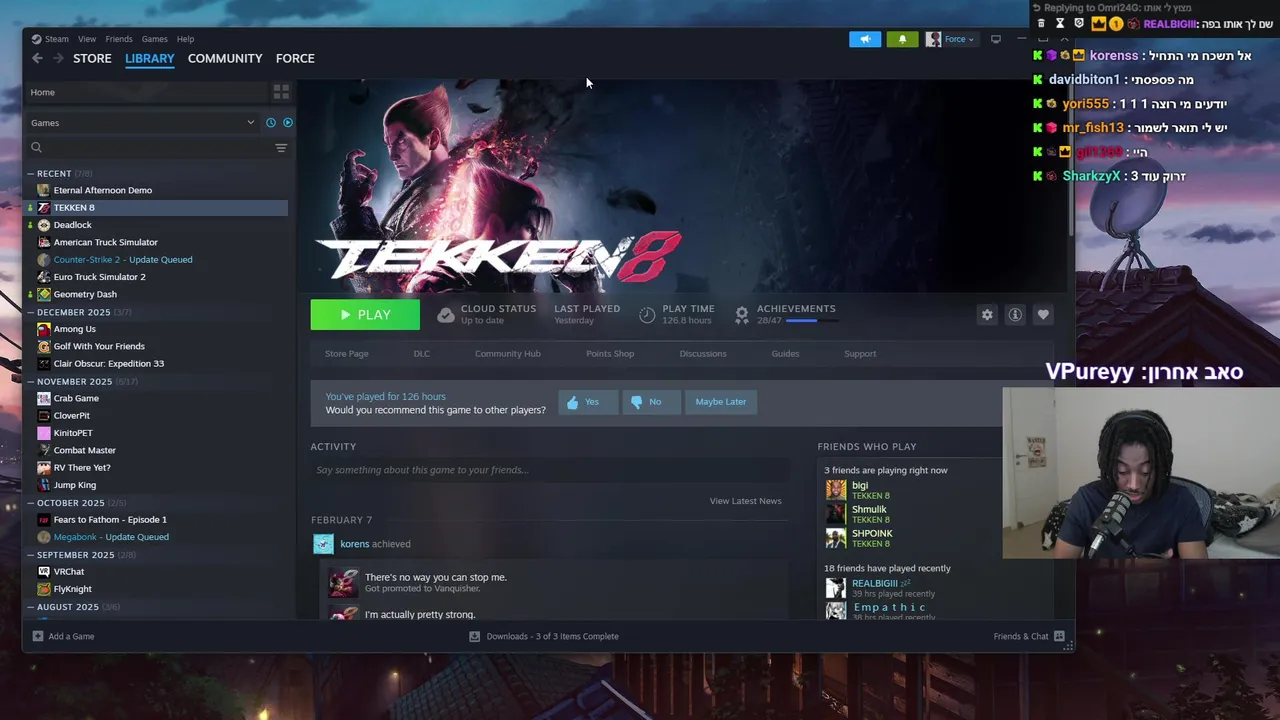1280x720 pixels.
Task: Open the blue announcements megaphone button
Action: (865, 39)
